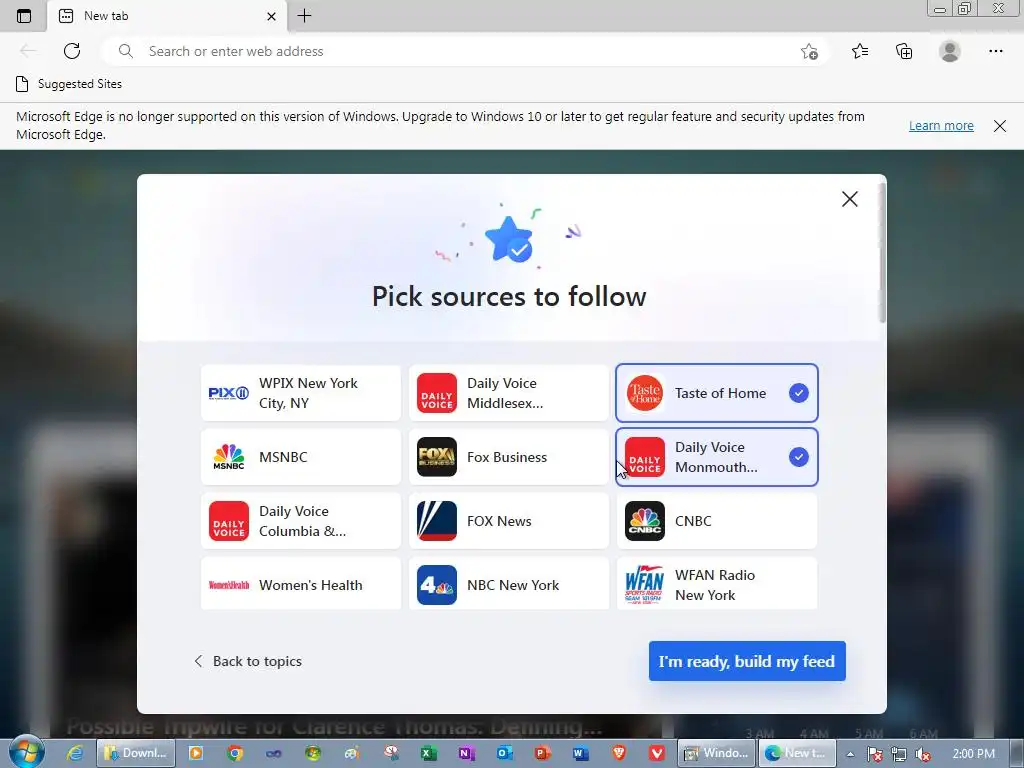Image resolution: width=1024 pixels, height=768 pixels.
Task: Select Daily Voice Columbia source
Action: click(x=301, y=521)
